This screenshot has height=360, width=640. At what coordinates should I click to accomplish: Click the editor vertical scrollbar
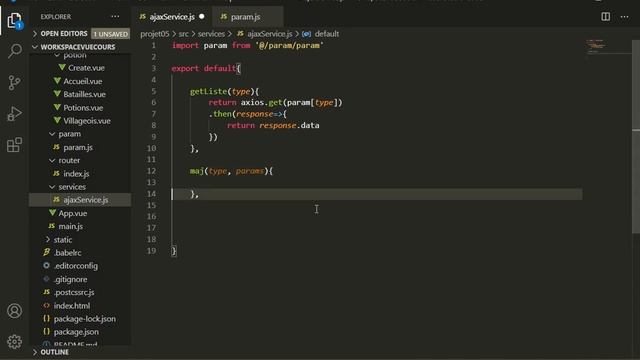click(636, 137)
